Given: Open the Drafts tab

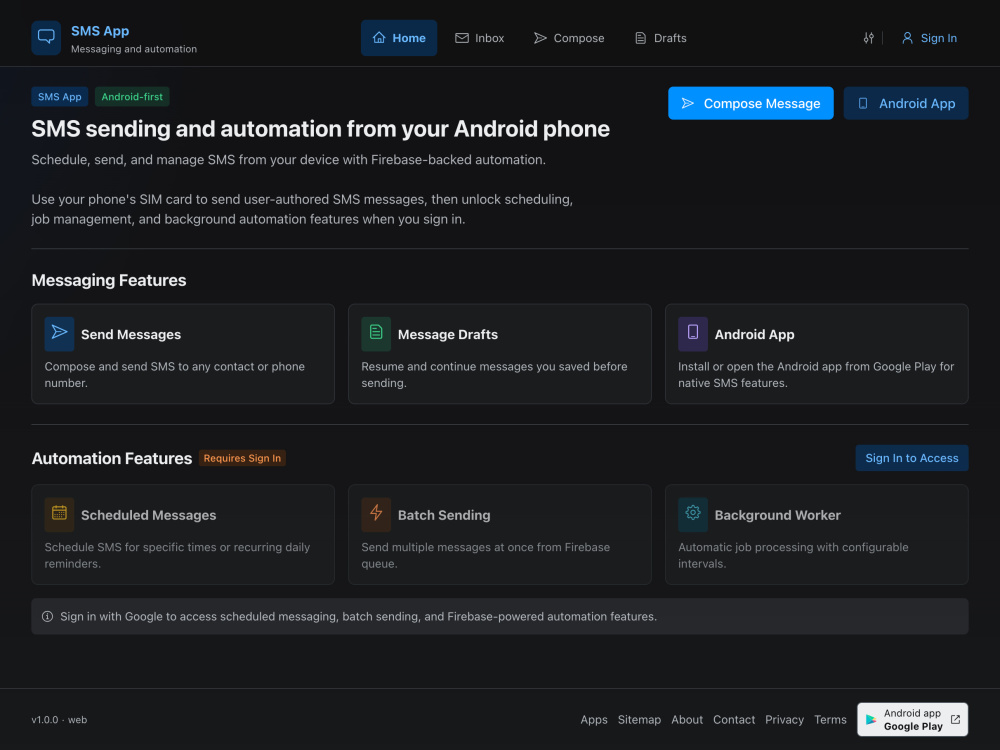Looking at the screenshot, I should click(x=661, y=38).
